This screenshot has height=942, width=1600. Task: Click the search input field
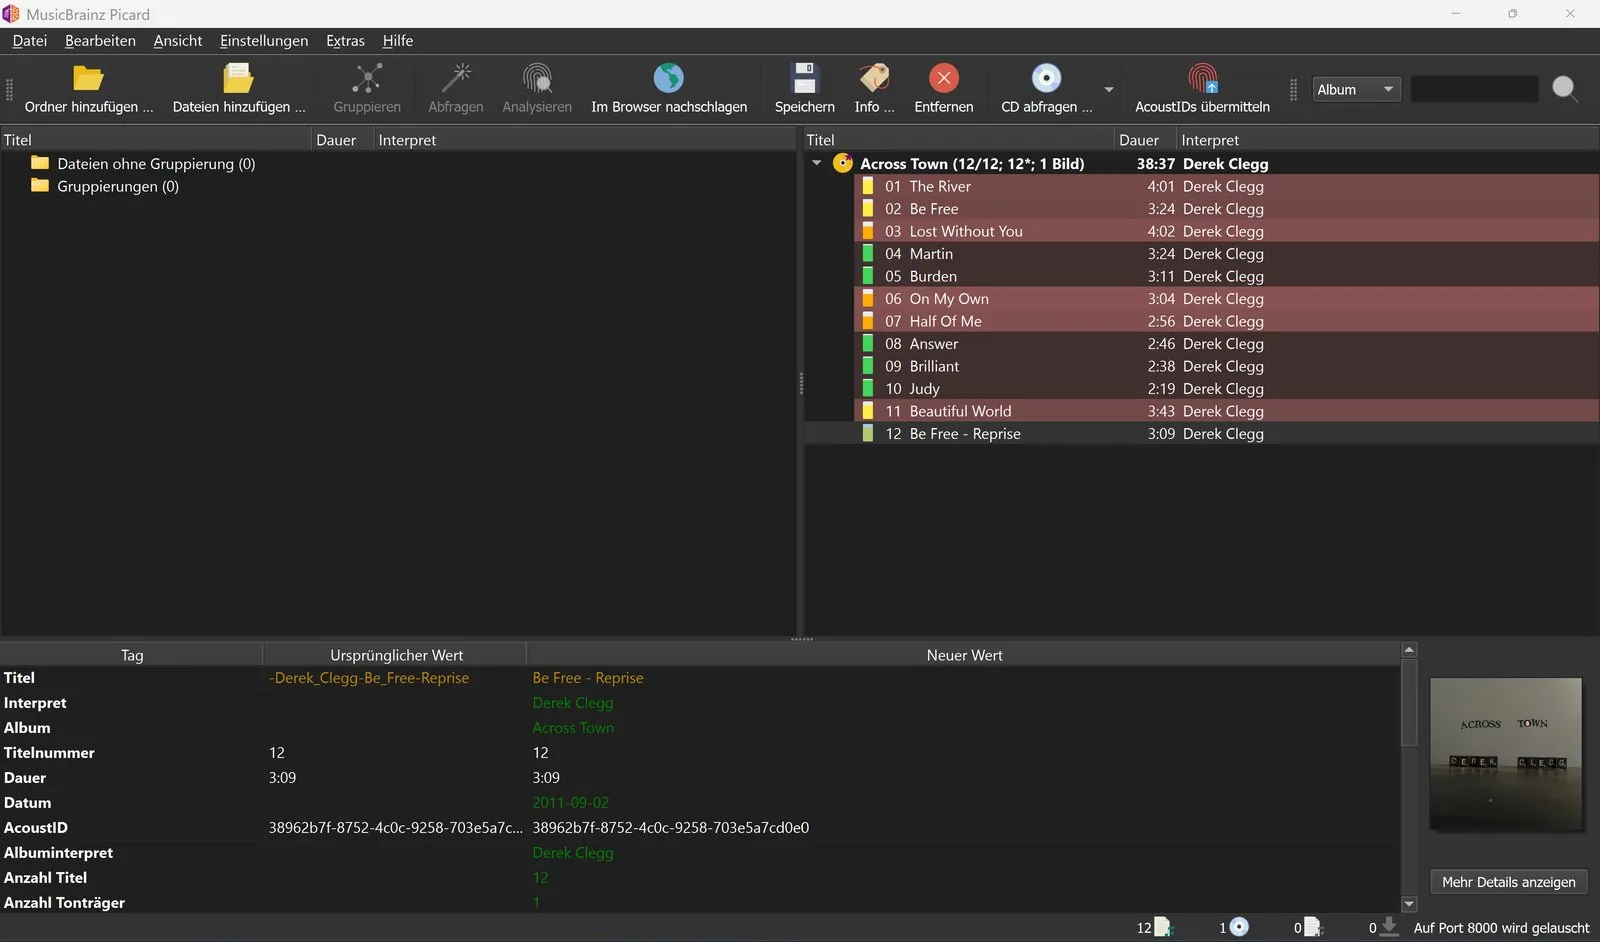(x=1474, y=89)
